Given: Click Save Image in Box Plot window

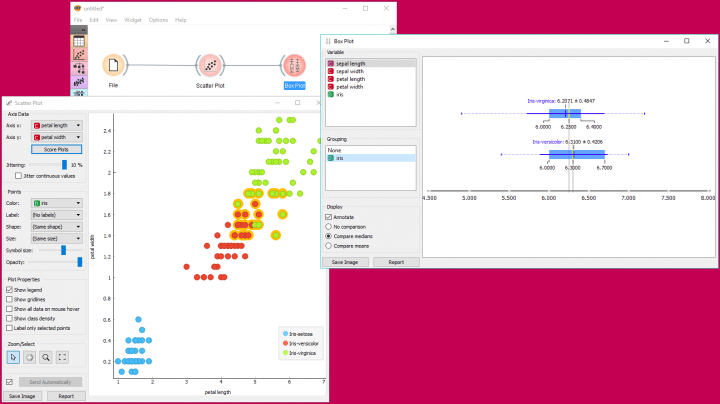Looking at the screenshot, I should click(345, 262).
